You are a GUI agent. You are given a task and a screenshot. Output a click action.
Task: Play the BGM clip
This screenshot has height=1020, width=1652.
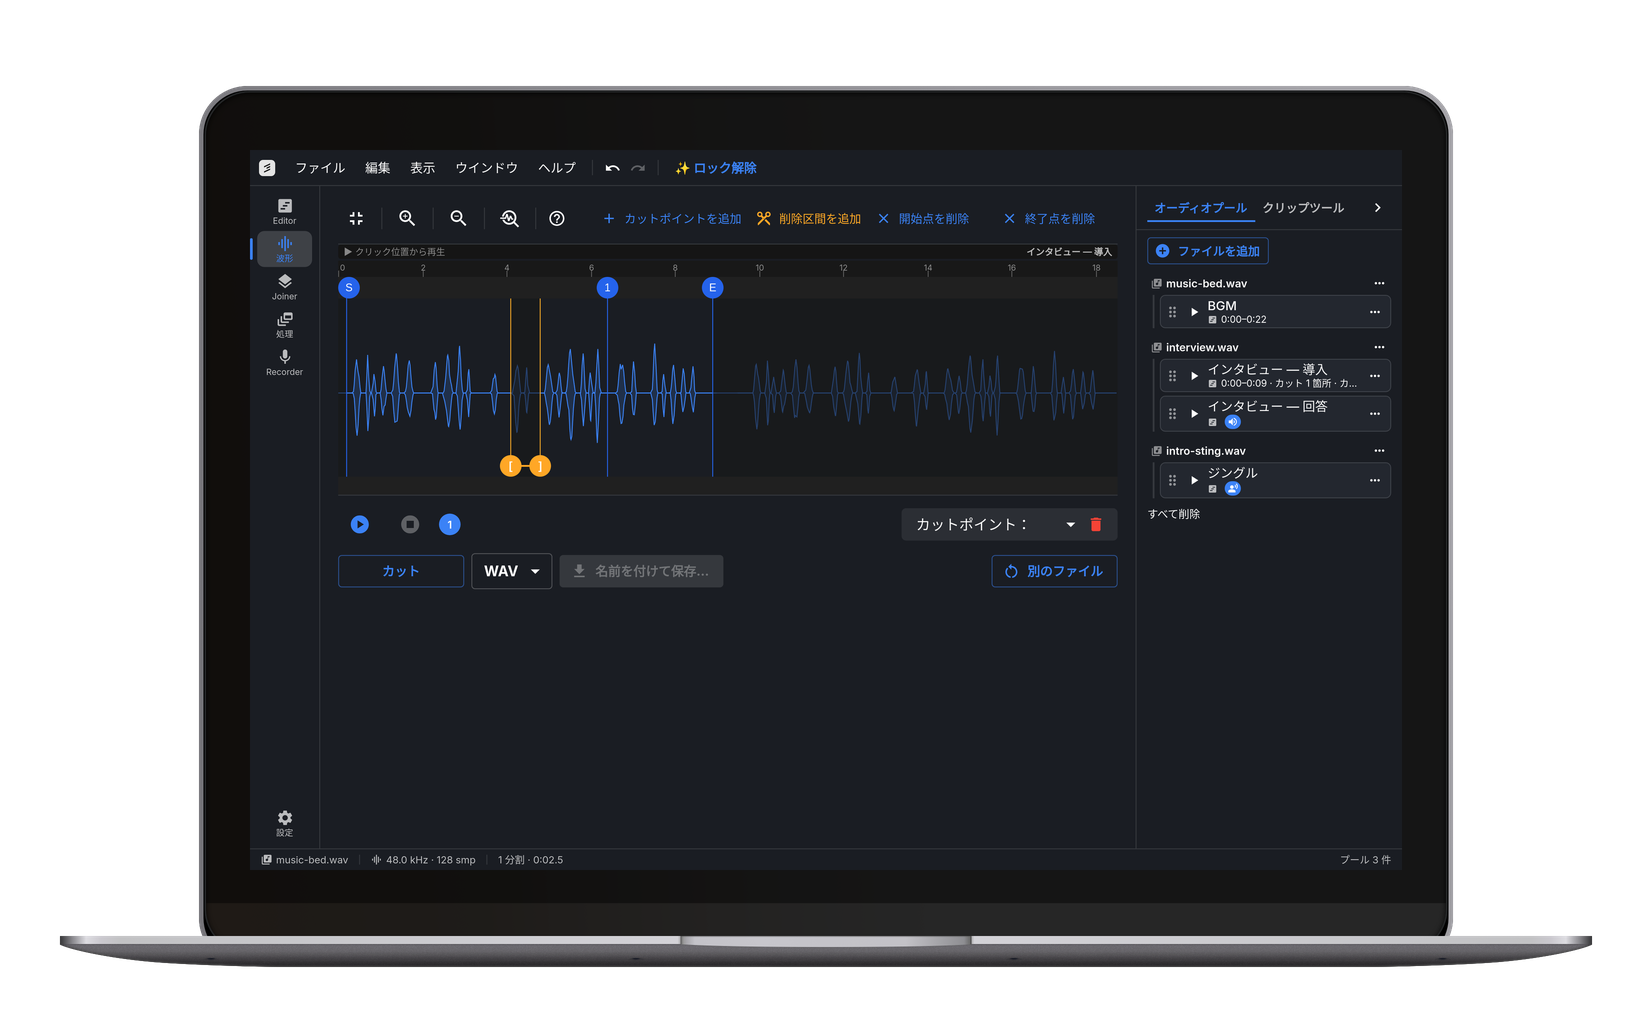point(1194,312)
